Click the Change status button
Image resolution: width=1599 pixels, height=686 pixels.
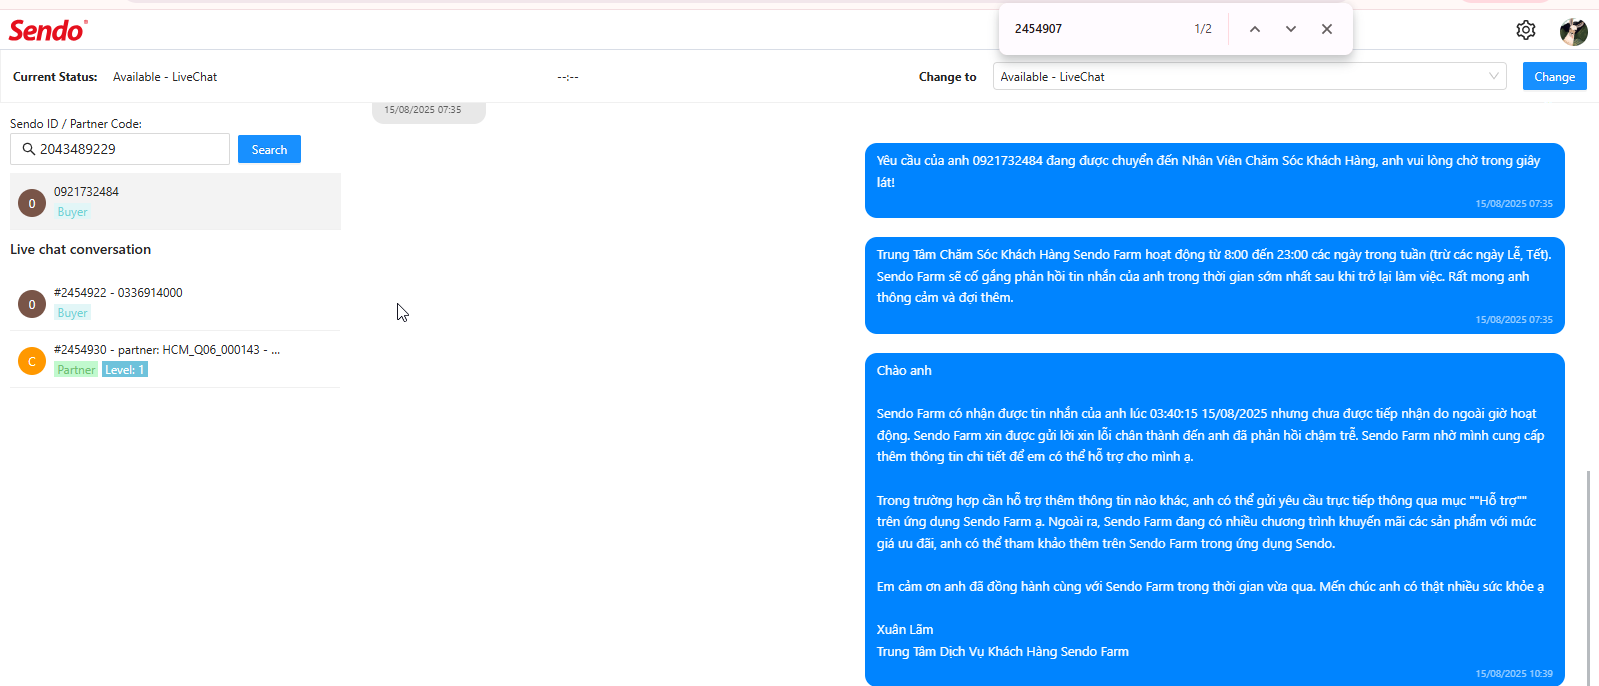pos(1554,76)
